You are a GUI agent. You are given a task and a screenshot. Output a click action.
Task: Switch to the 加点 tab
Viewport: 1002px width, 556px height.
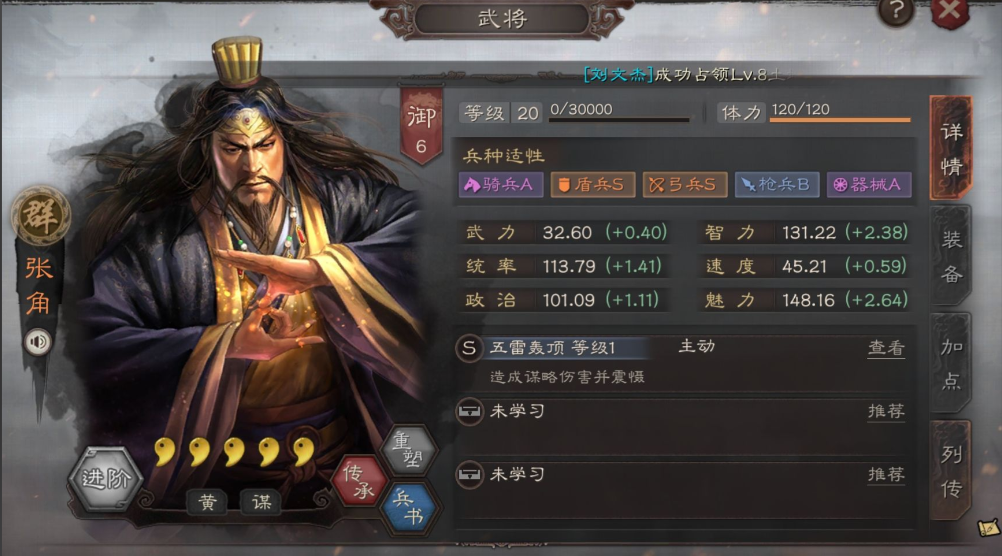952,364
